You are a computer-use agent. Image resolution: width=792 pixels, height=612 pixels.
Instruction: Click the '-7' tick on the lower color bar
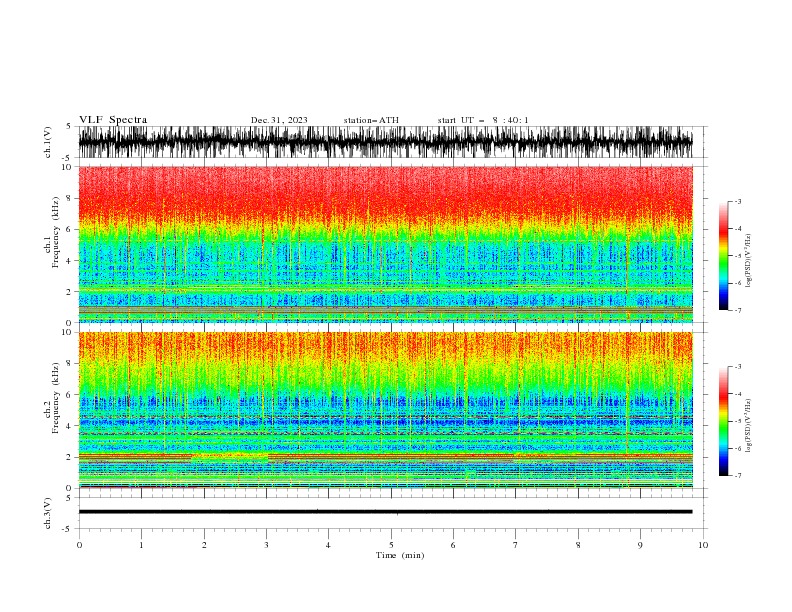737,475
